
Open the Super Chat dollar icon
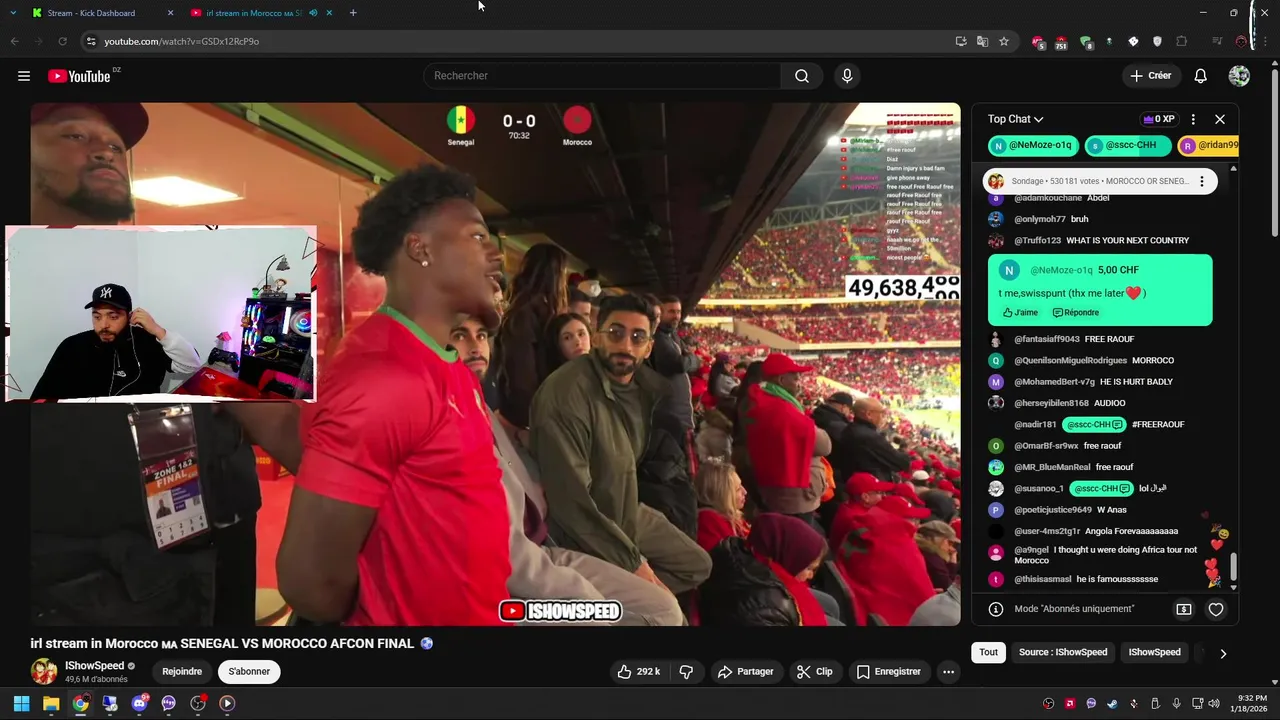1184,609
